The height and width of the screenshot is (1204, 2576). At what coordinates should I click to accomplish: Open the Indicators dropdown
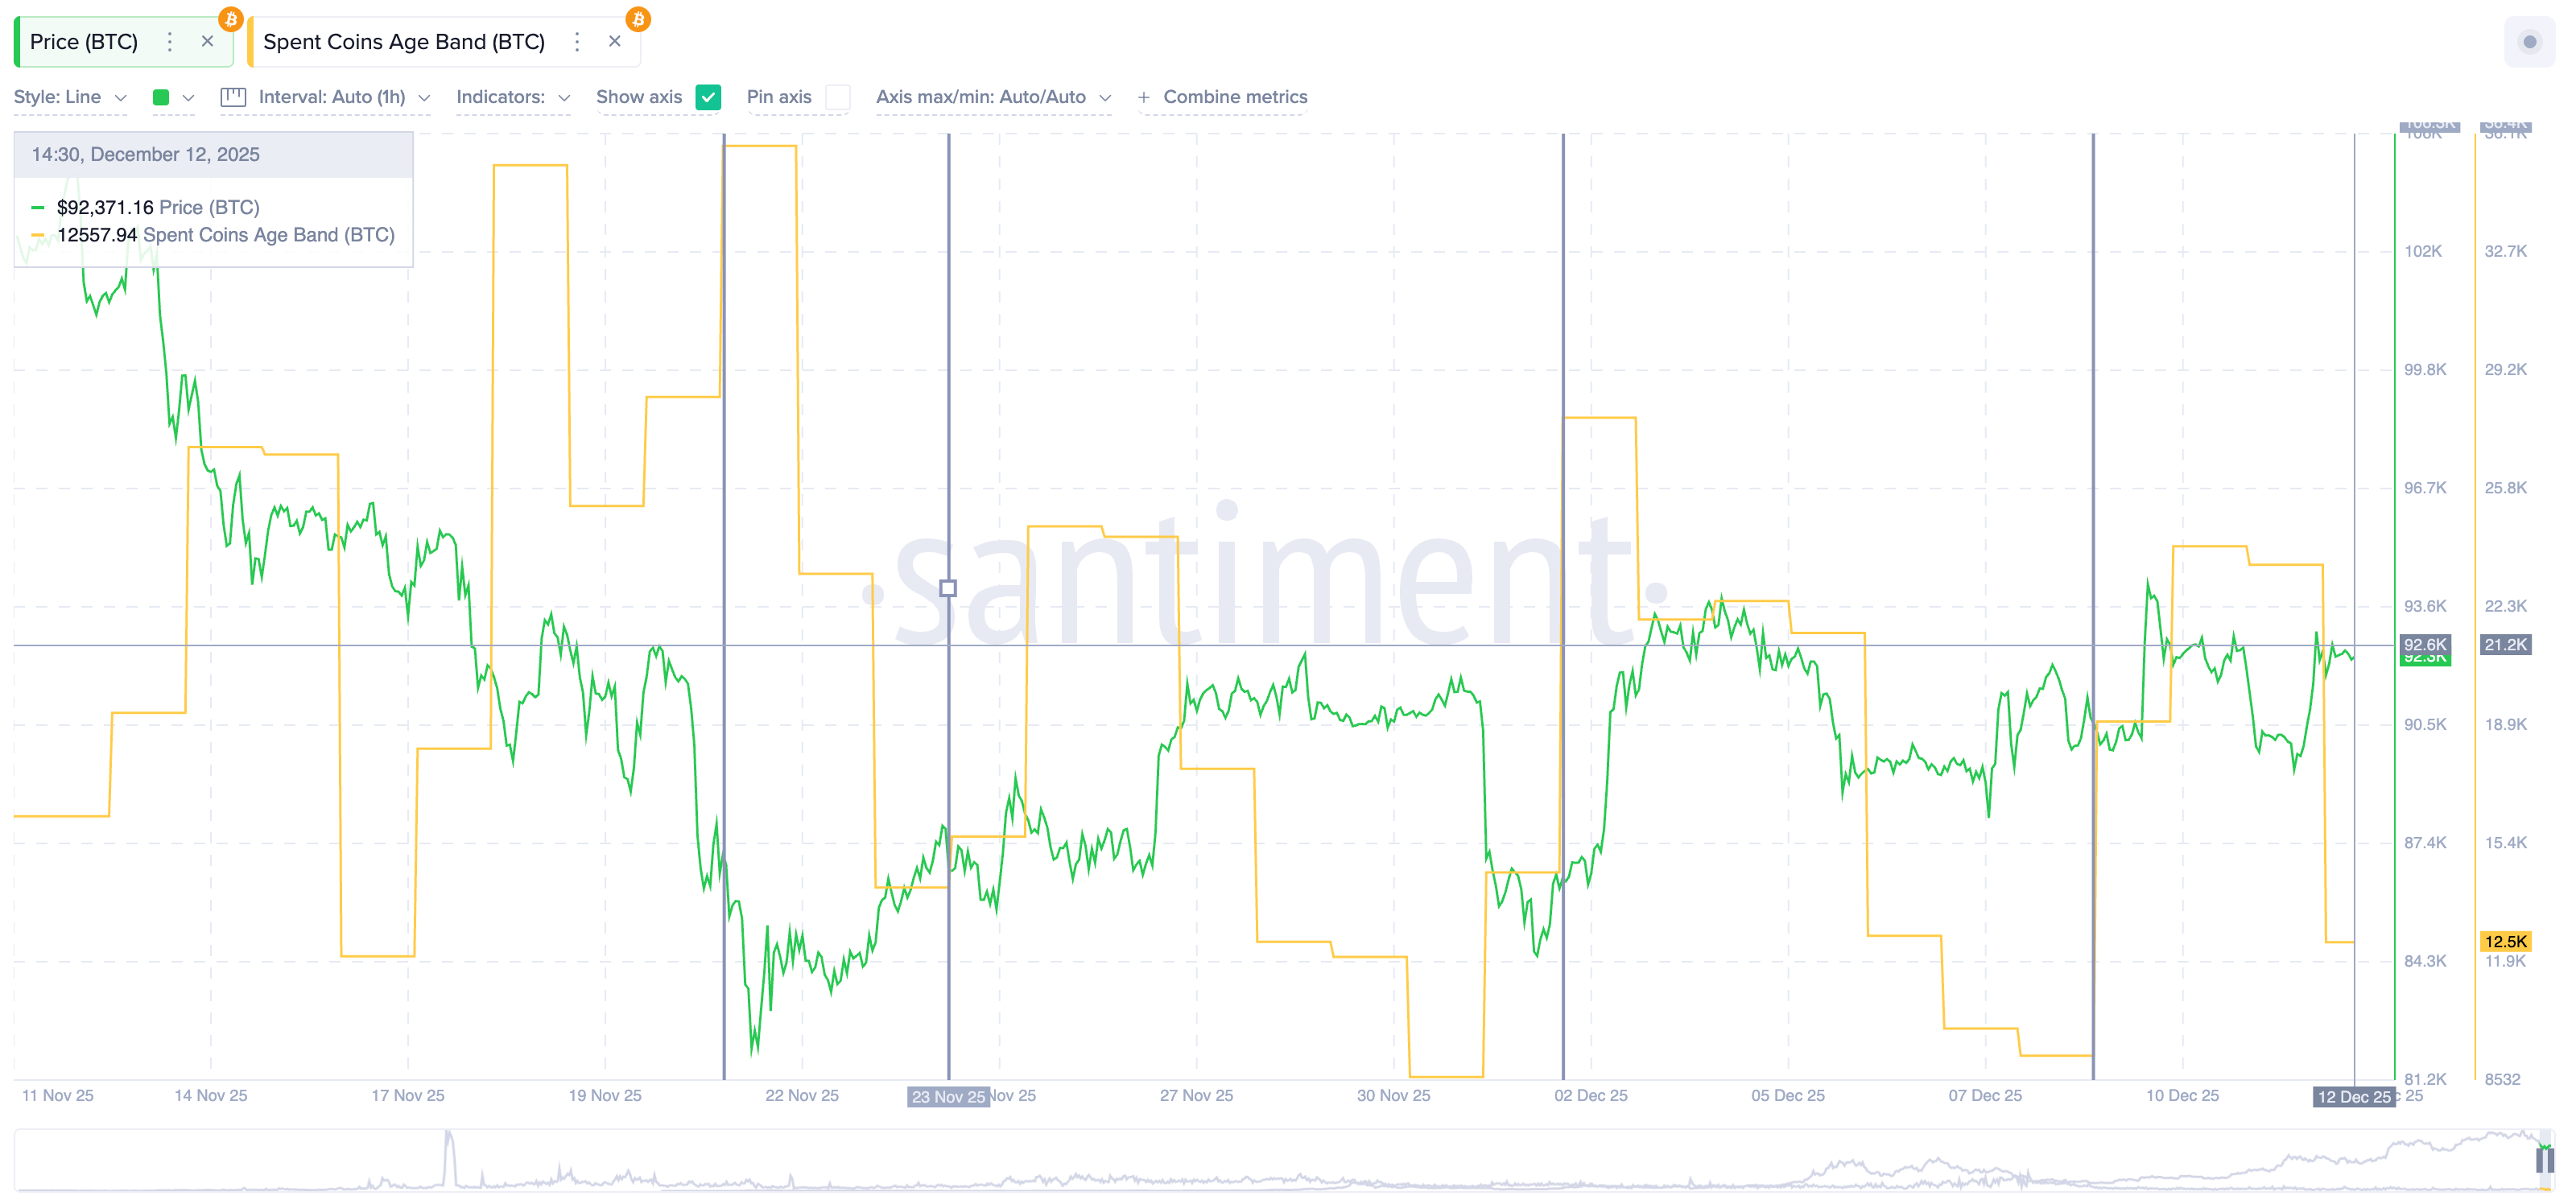click(x=513, y=97)
